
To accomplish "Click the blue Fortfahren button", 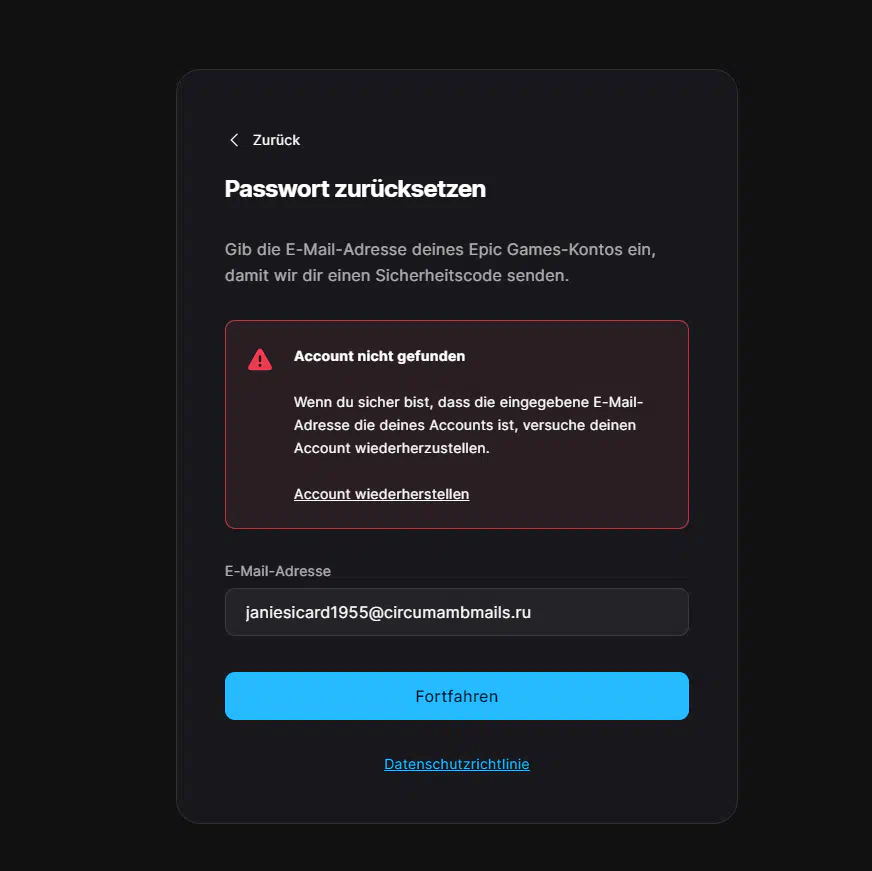I will [457, 696].
